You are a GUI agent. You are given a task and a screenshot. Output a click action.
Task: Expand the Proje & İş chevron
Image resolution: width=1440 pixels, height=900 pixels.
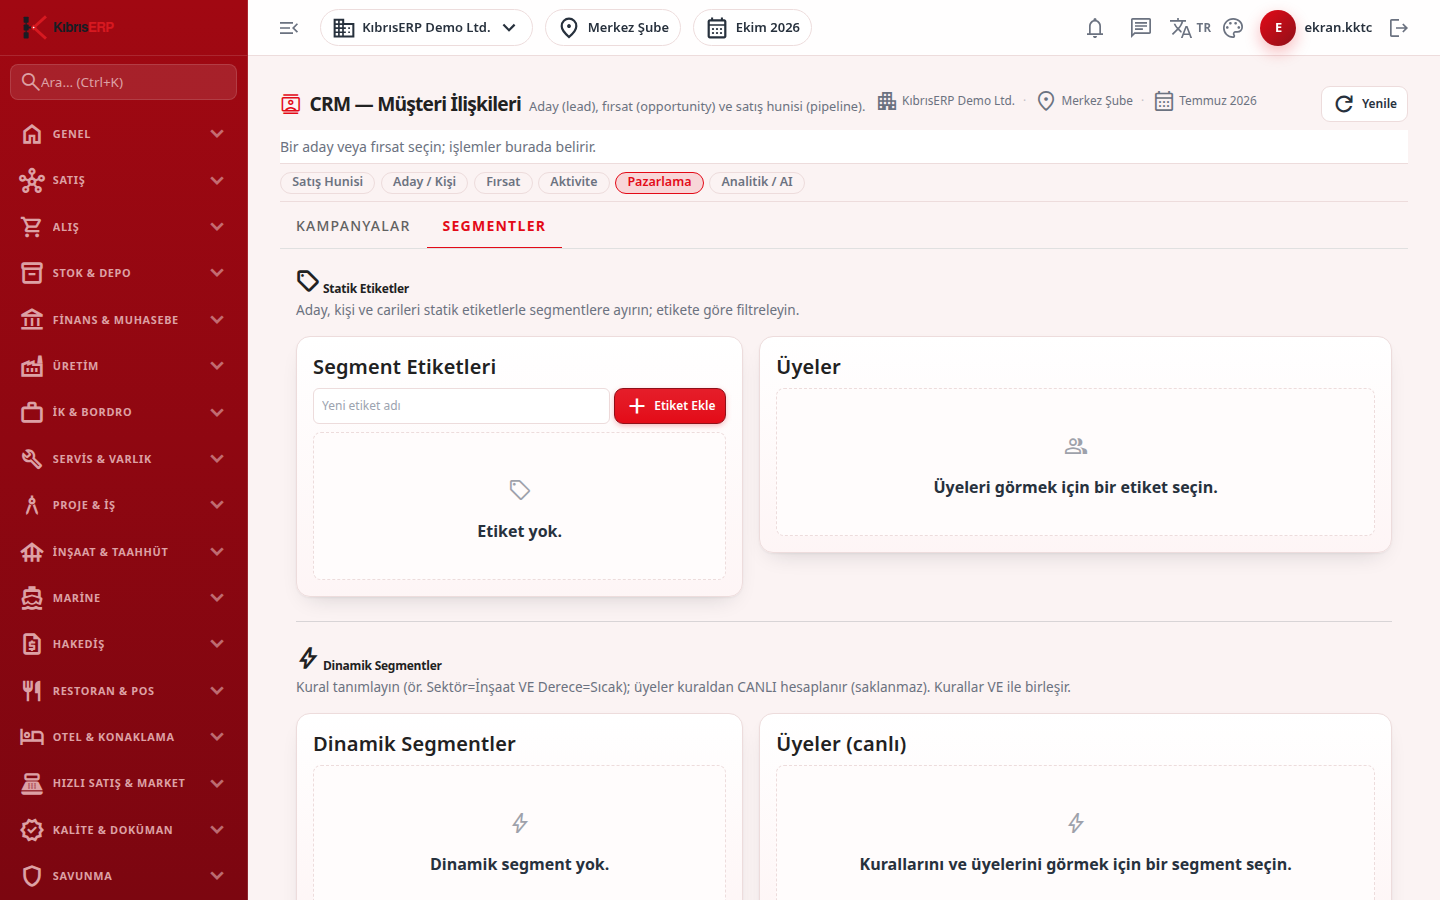pos(217,505)
